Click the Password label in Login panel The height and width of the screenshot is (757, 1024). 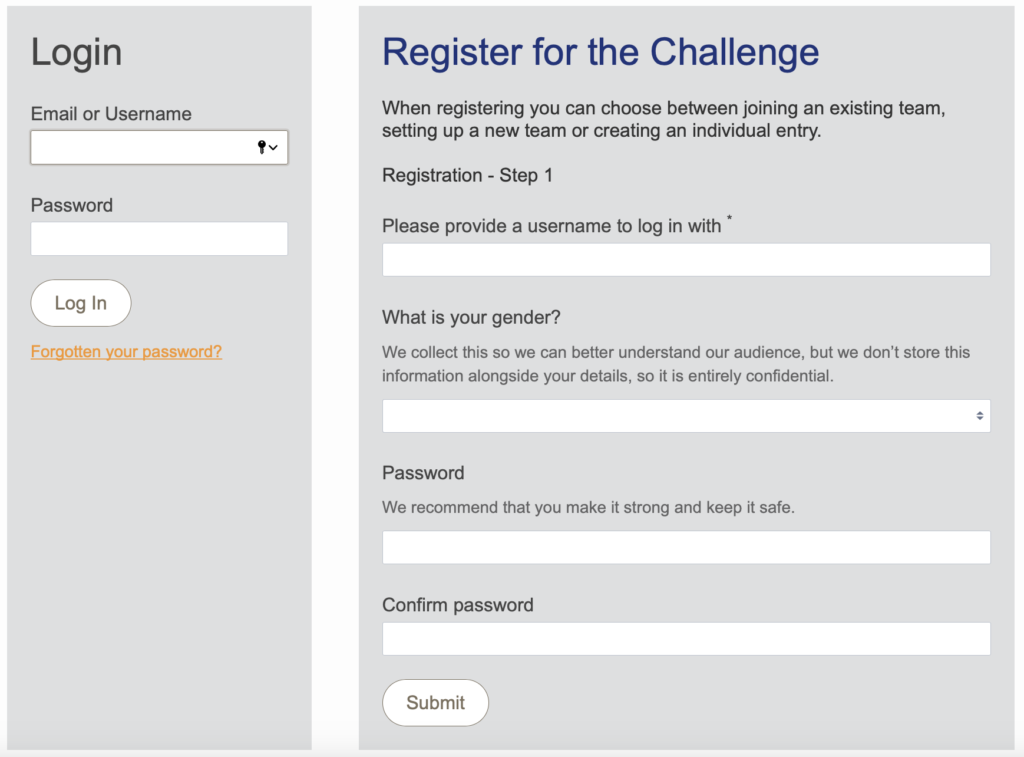[x=72, y=205]
